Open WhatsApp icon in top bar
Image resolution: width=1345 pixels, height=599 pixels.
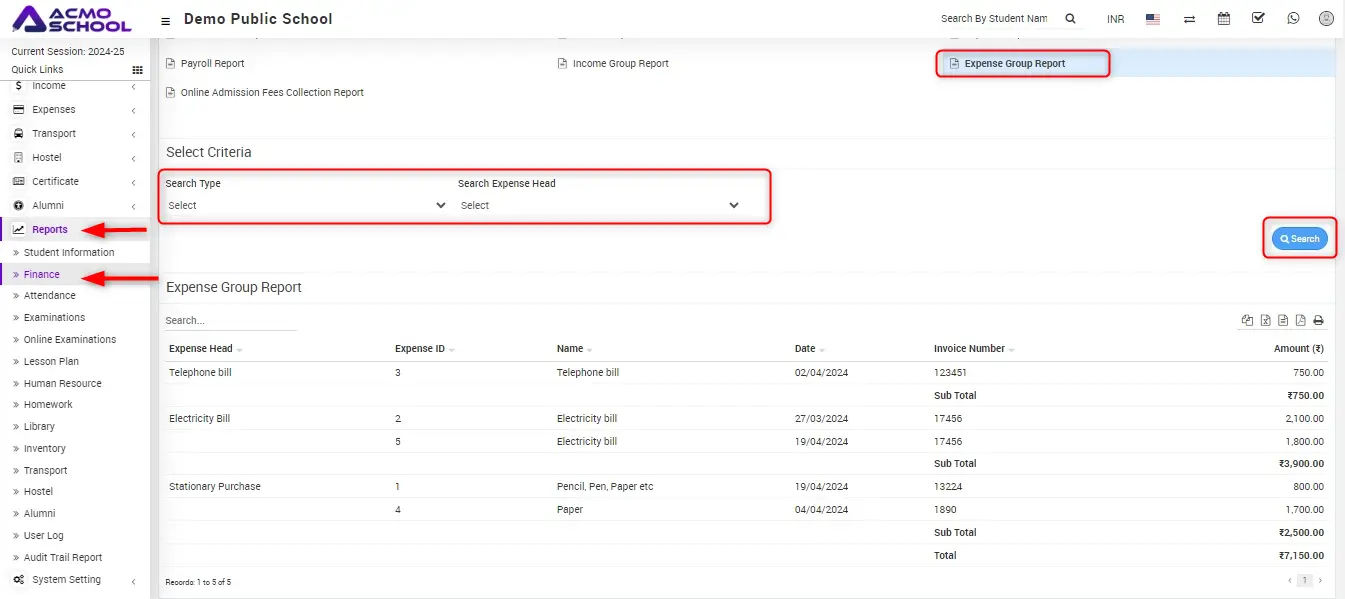pyautogui.click(x=1293, y=19)
